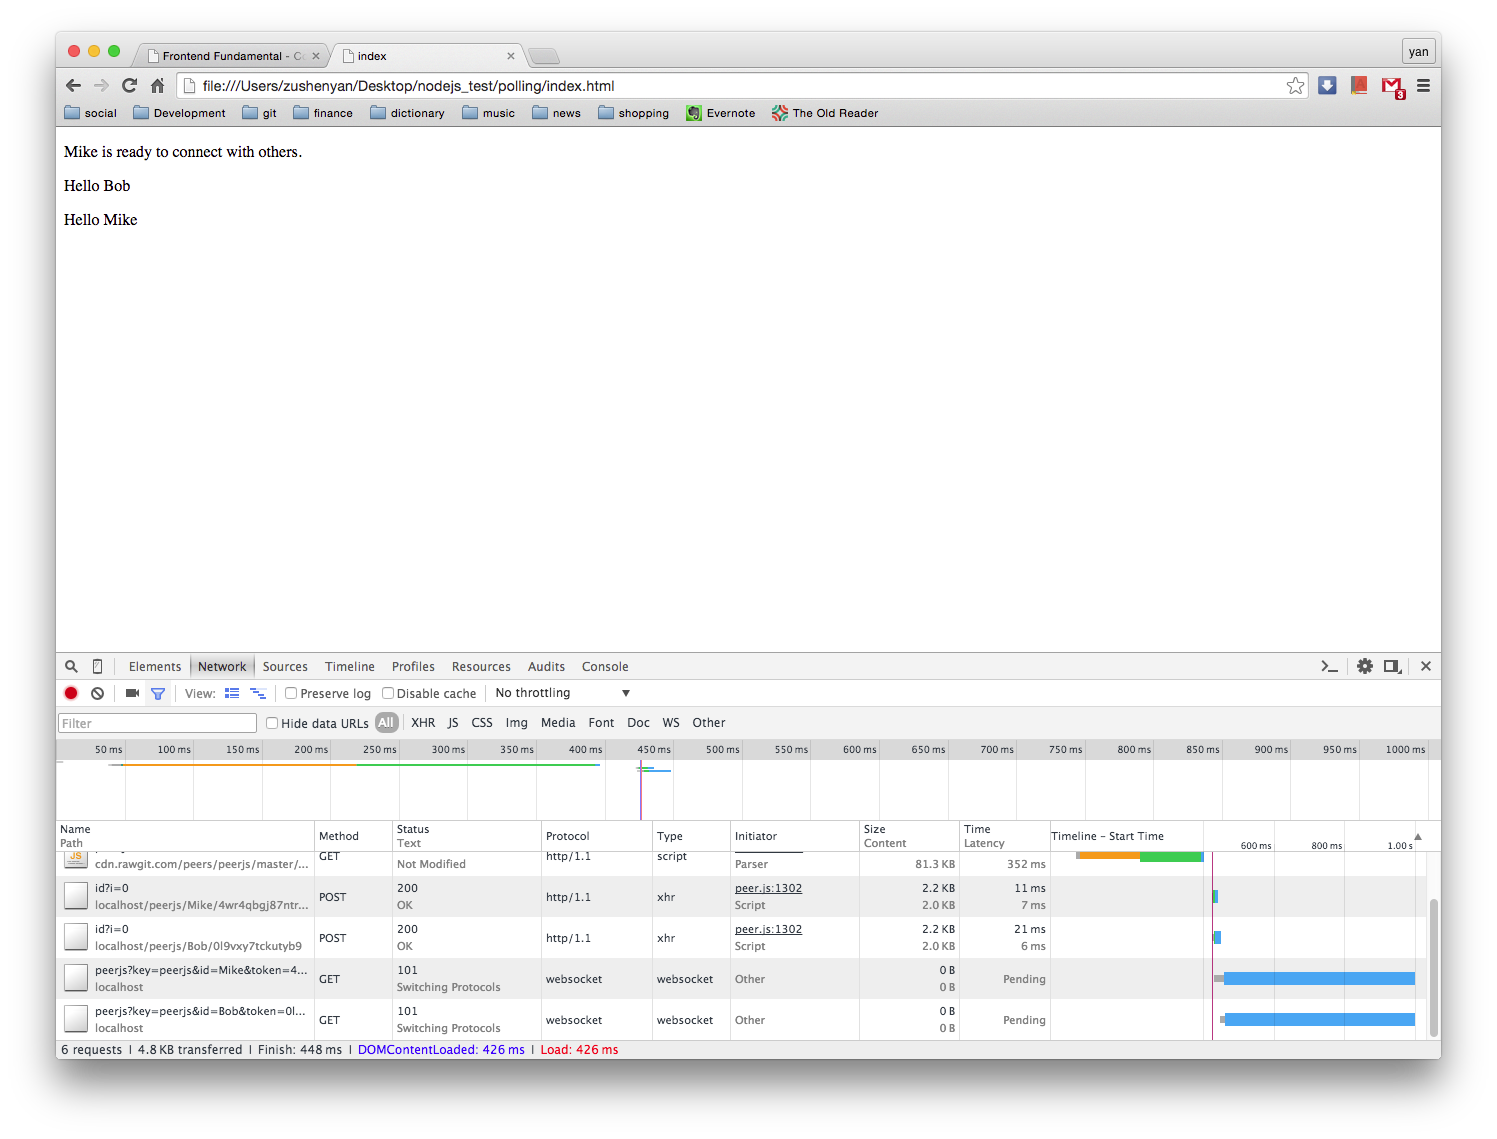Image resolution: width=1497 pixels, height=1139 pixels.
Task: Filter requests by CSS
Action: (482, 723)
